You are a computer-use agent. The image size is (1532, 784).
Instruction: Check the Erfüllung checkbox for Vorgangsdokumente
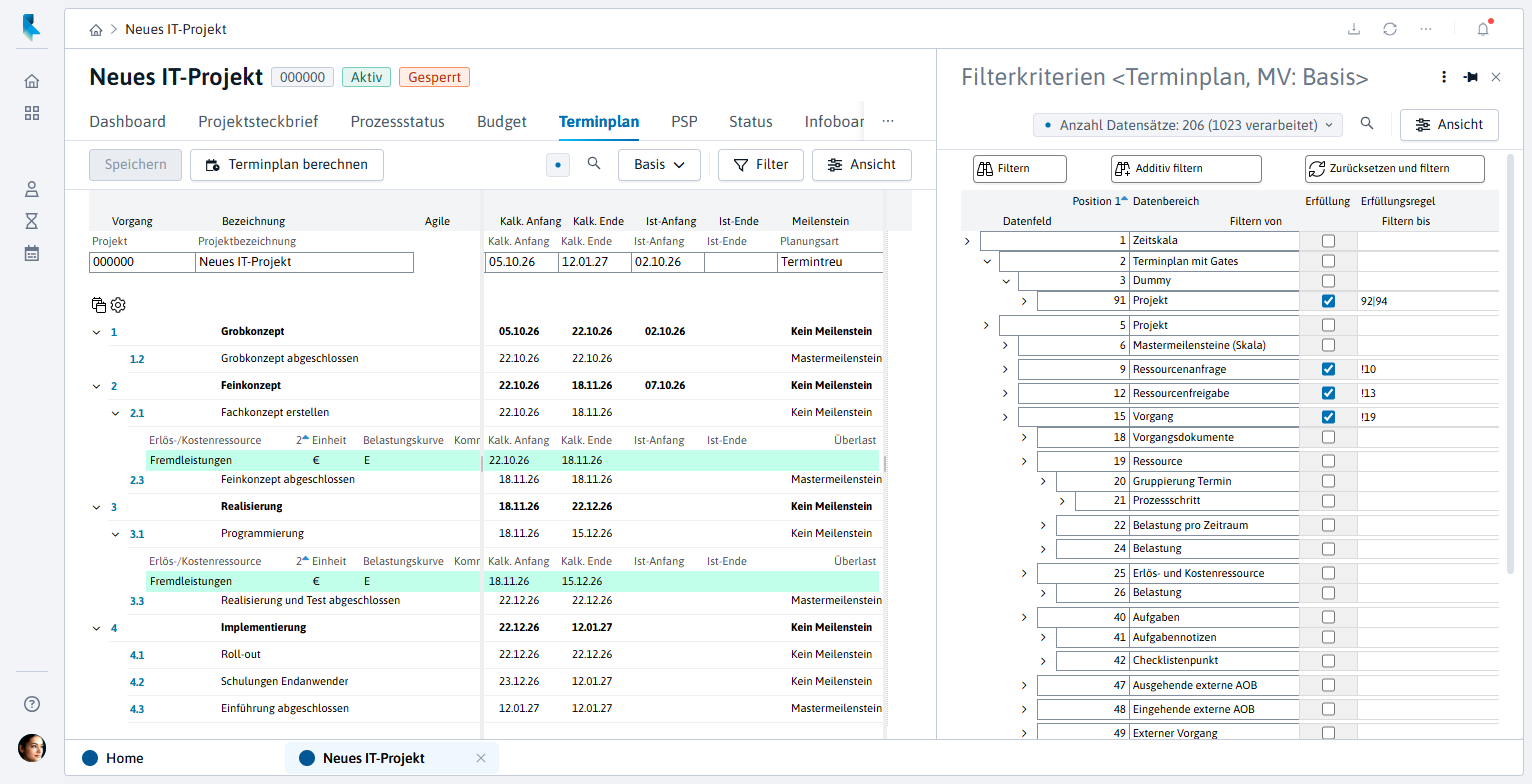click(1328, 437)
